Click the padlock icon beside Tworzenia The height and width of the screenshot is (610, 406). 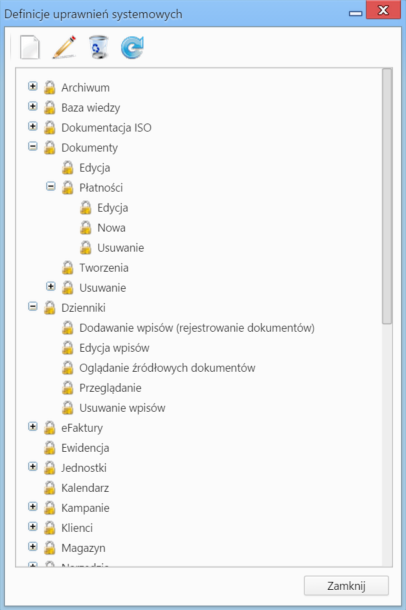click(x=67, y=268)
